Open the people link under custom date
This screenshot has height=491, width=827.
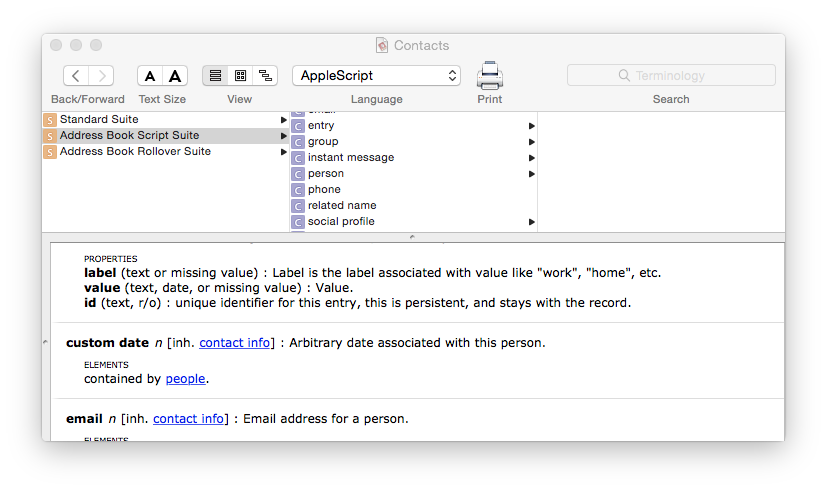[x=185, y=379]
